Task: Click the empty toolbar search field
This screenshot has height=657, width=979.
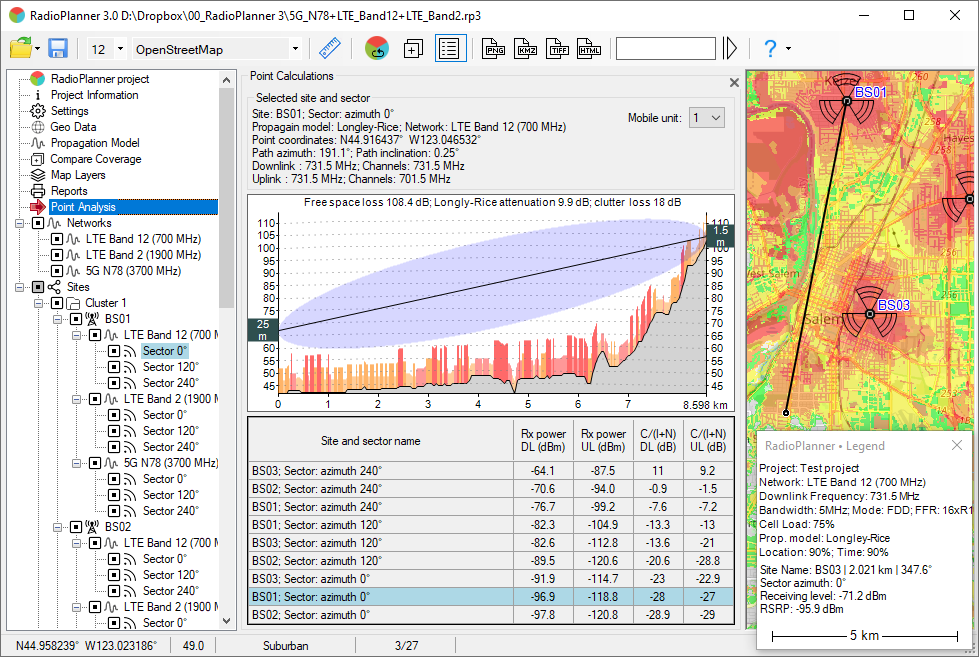Action: pyautogui.click(x=665, y=49)
